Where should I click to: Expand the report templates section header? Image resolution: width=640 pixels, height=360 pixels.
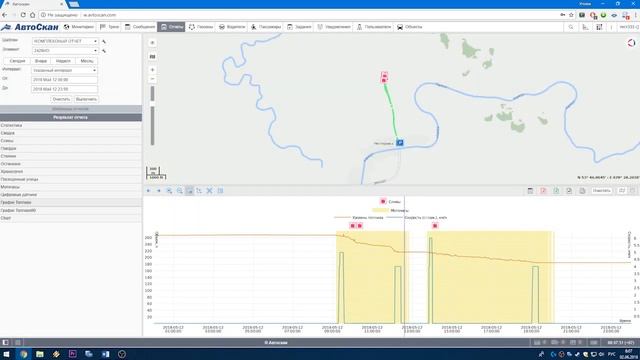coord(71,109)
